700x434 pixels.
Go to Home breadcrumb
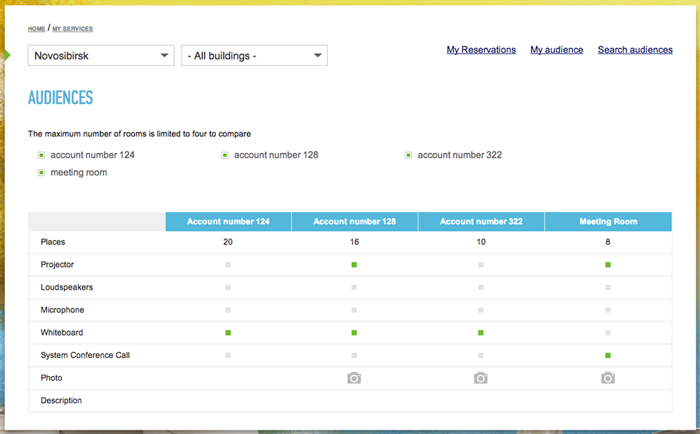36,29
